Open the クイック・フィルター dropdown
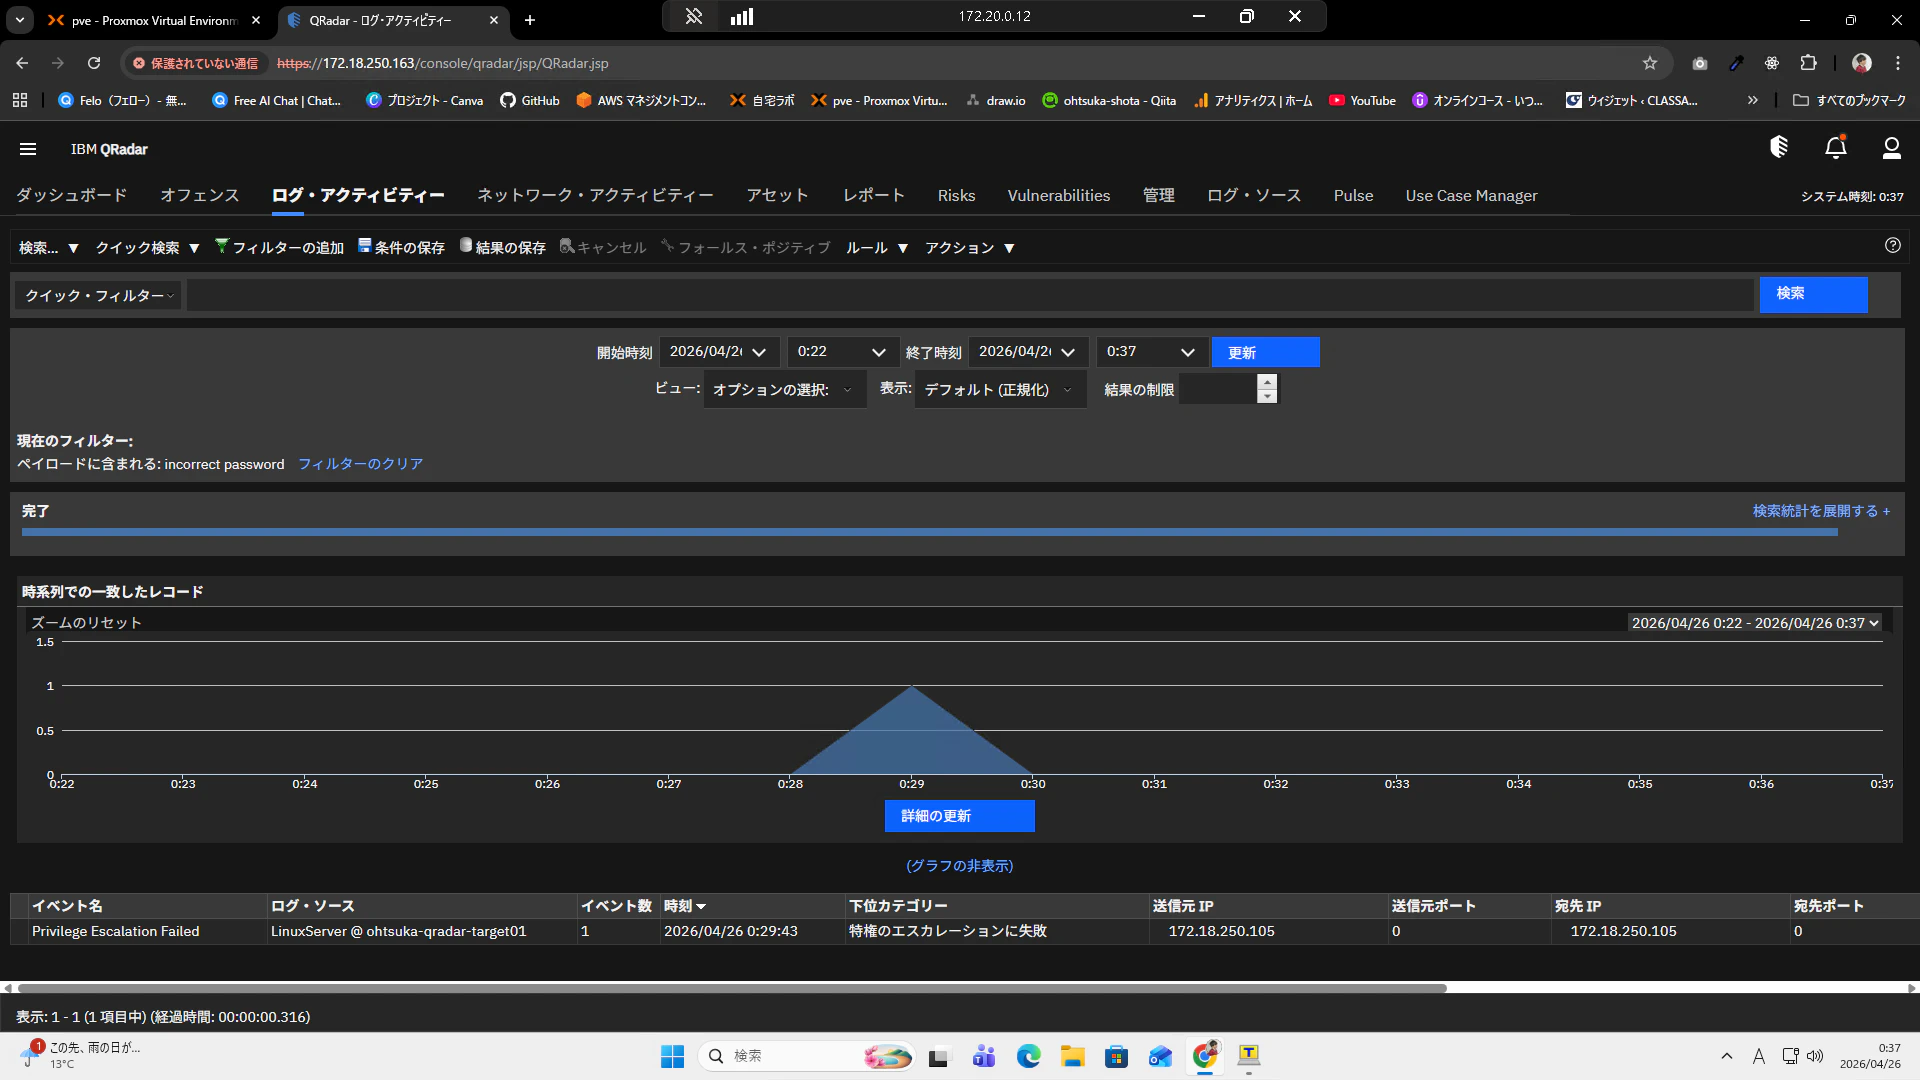The image size is (1920, 1080). coord(98,296)
